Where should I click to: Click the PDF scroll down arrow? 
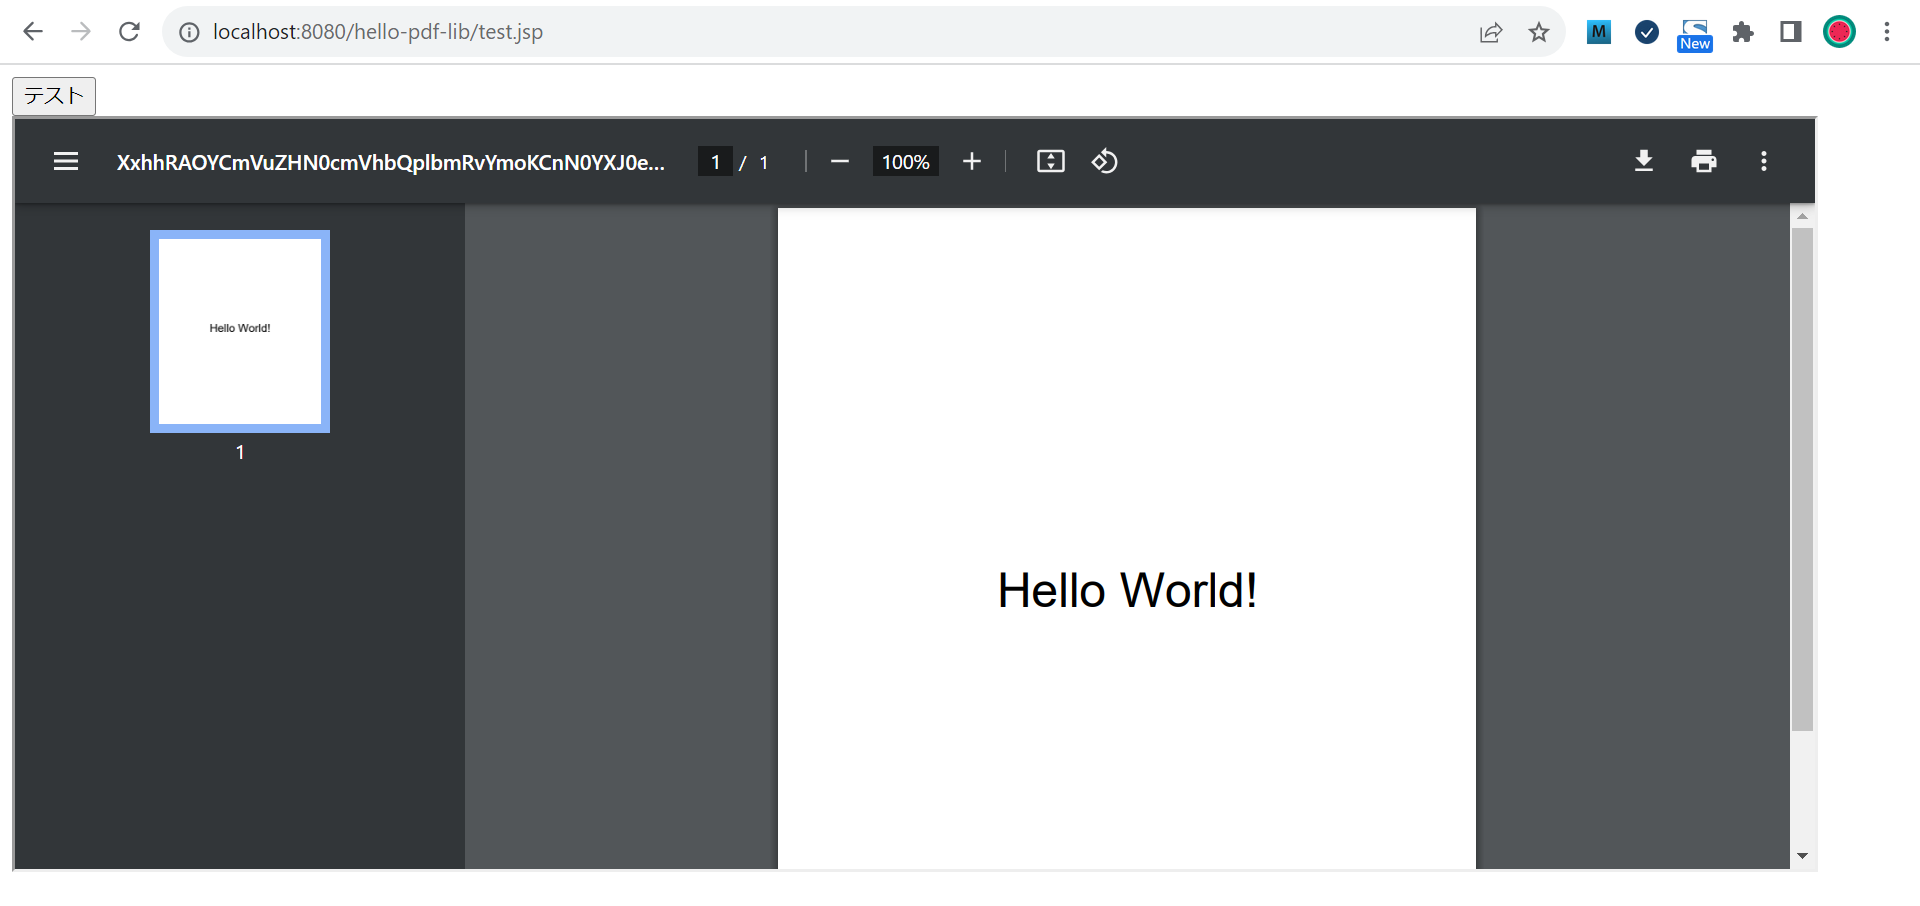pos(1802,856)
